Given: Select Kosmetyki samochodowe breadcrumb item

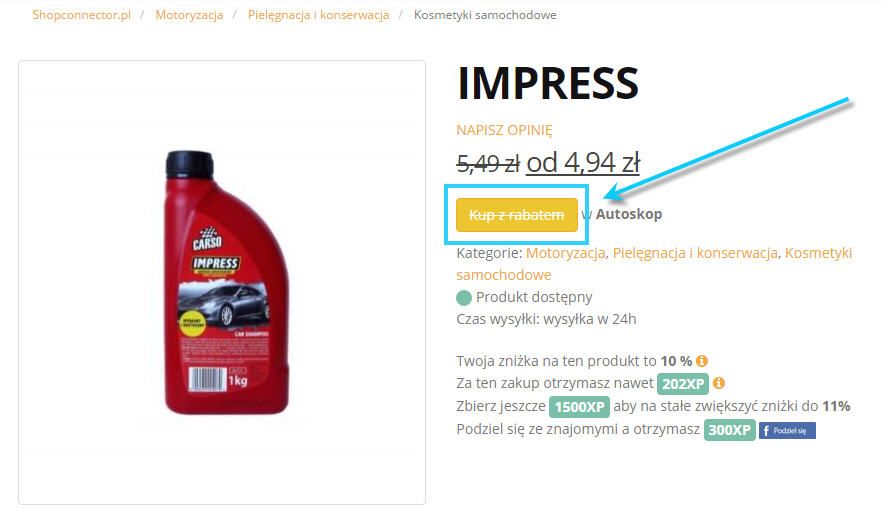Looking at the screenshot, I should point(485,15).
